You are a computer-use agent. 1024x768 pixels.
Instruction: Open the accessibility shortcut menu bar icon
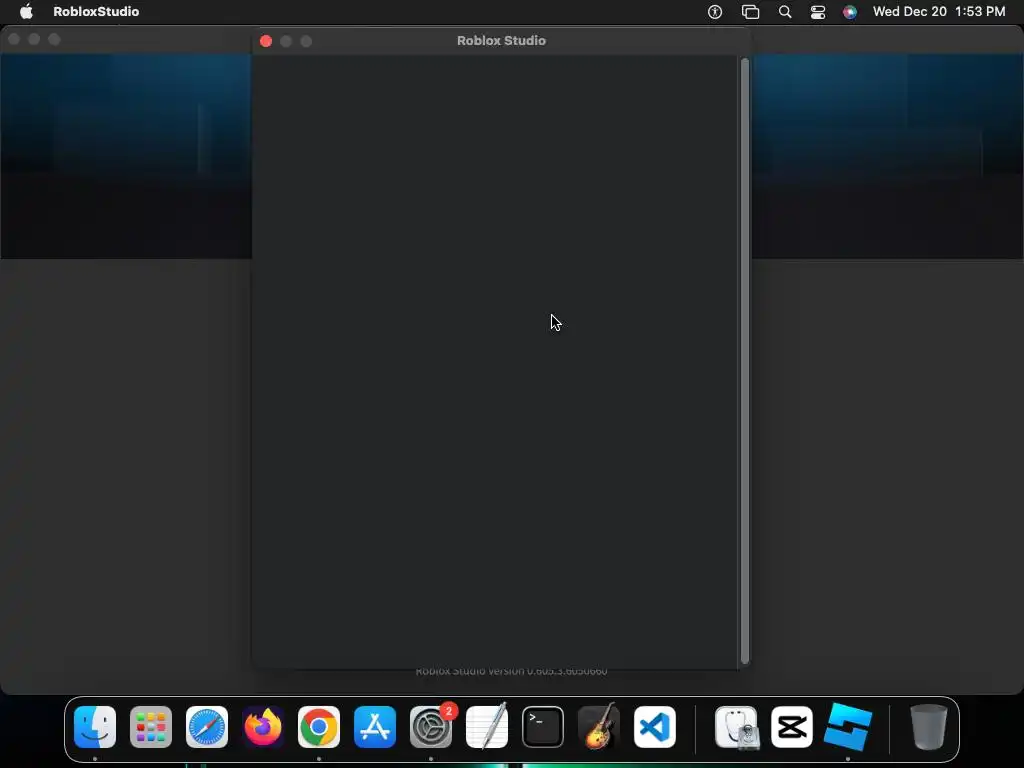[x=715, y=12]
